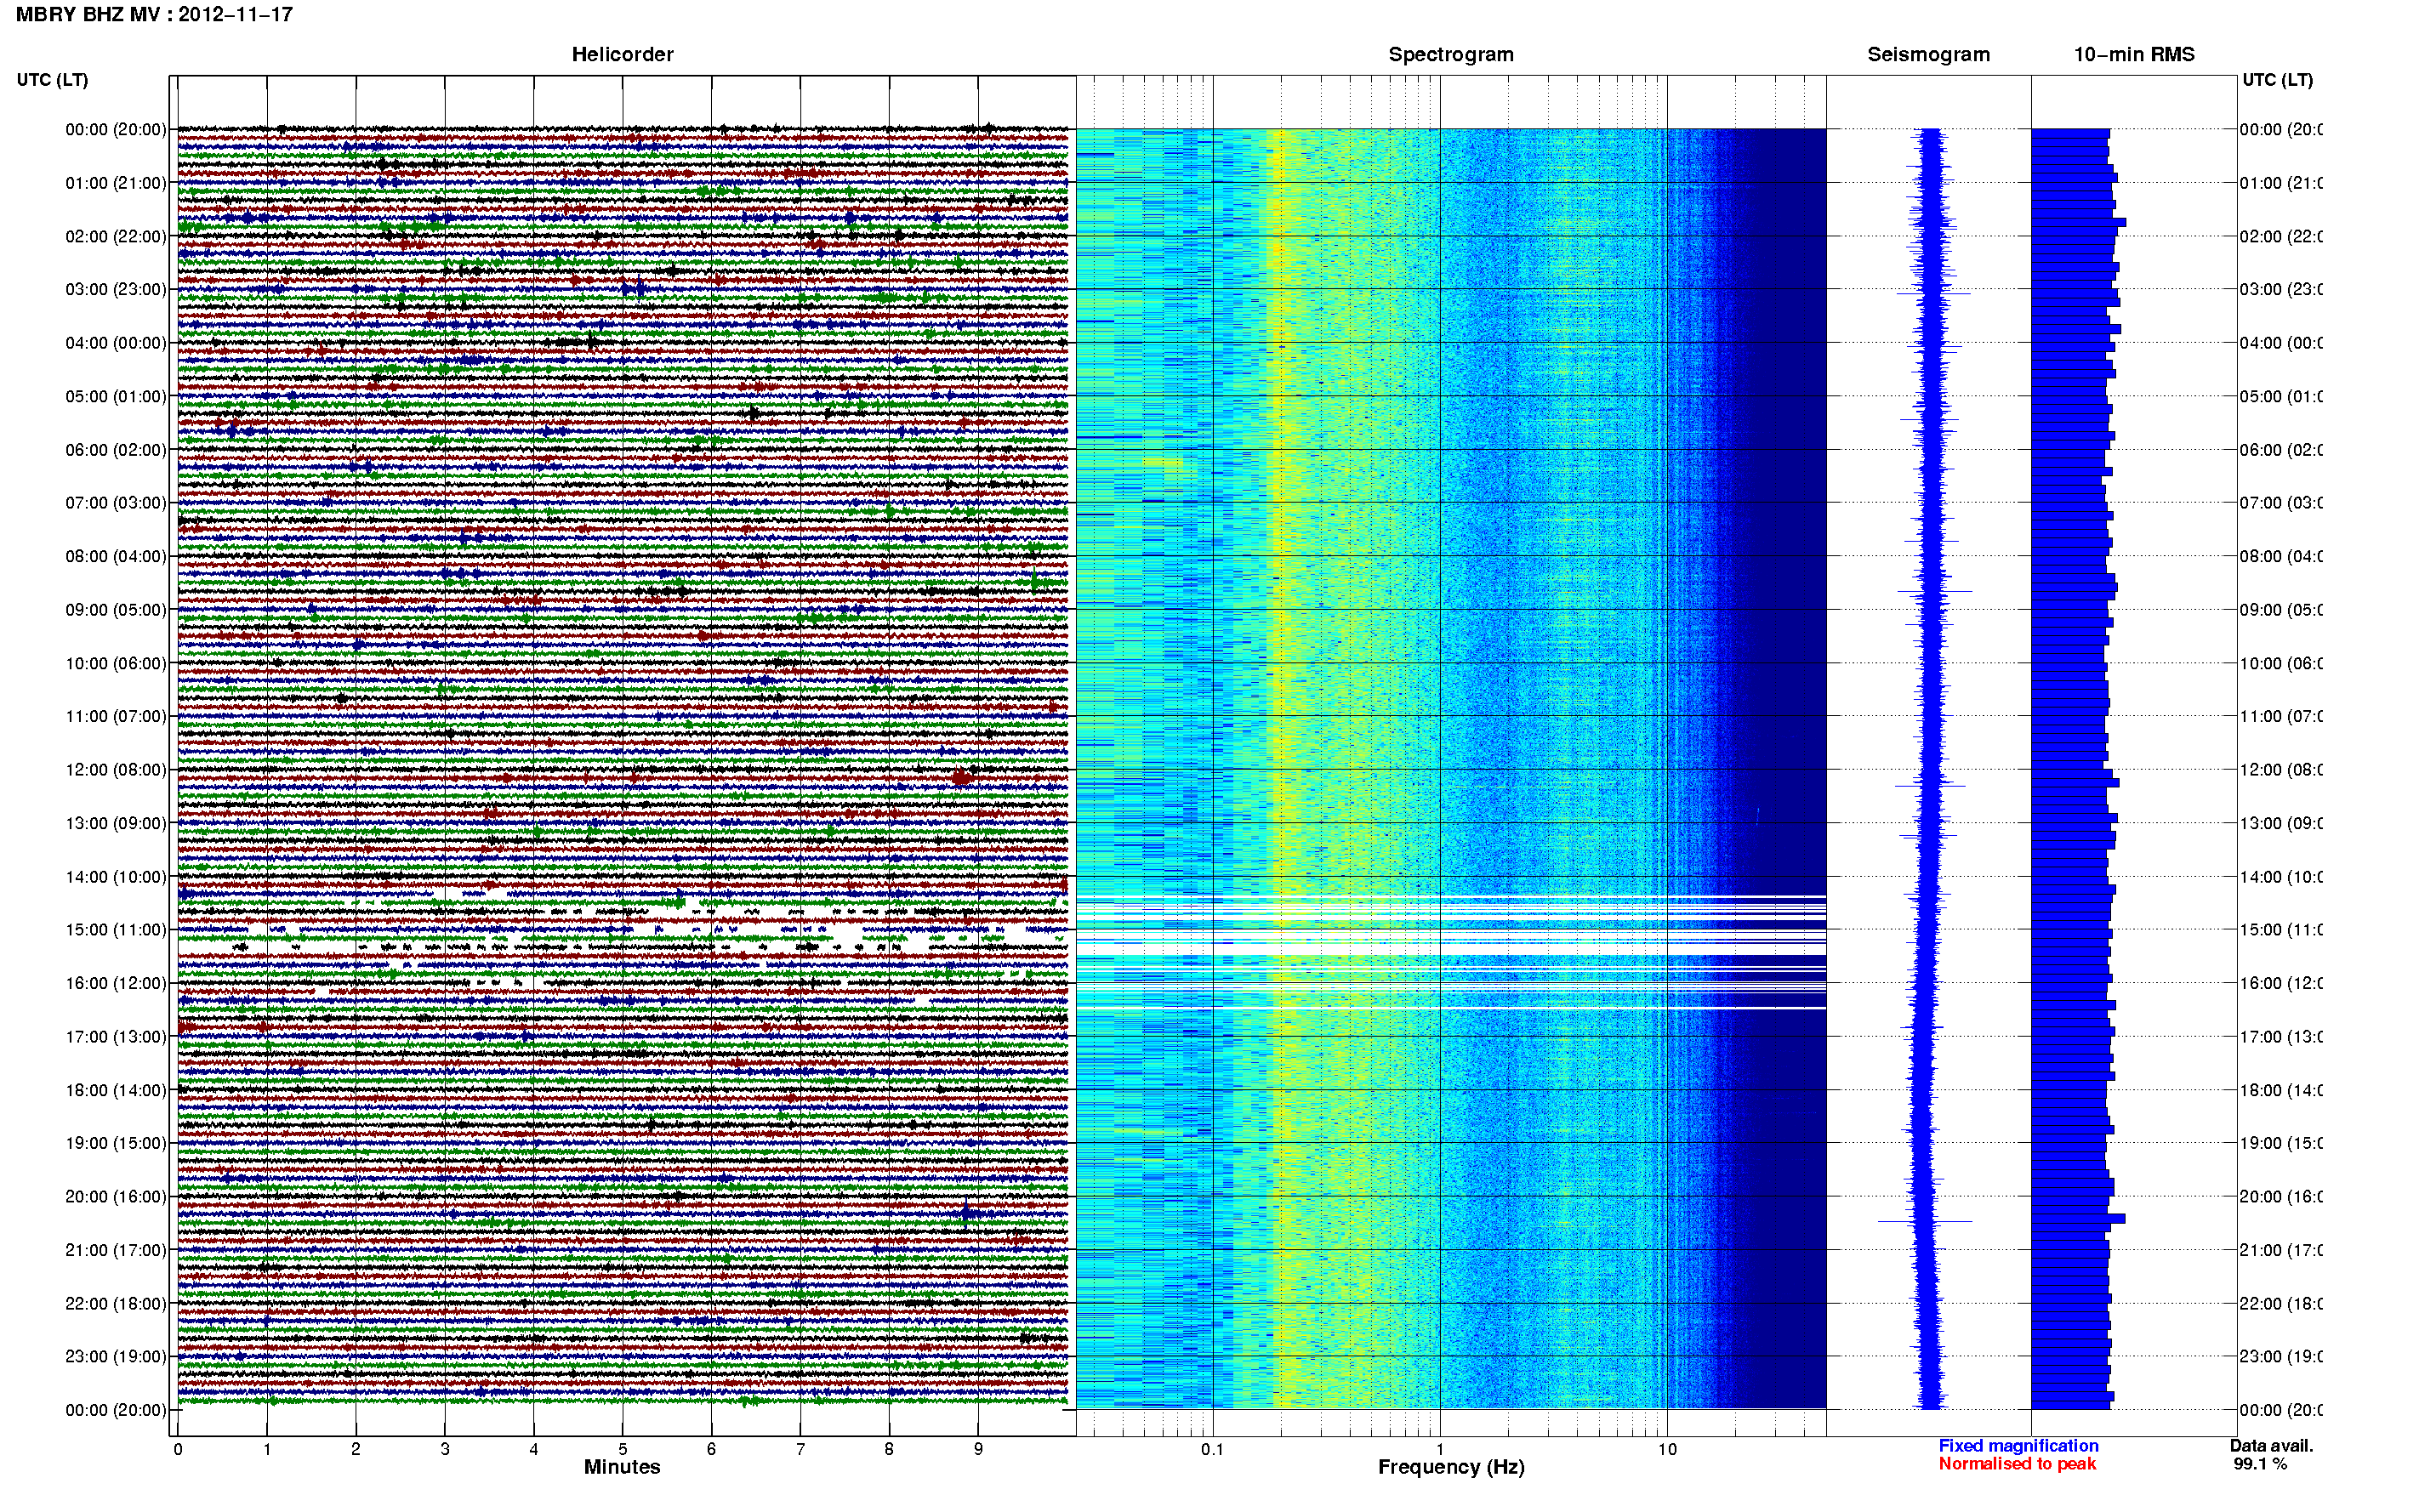2419x1512 pixels.
Task: Click the '04:00 (00:00)' left axis label
Action: click(116, 343)
